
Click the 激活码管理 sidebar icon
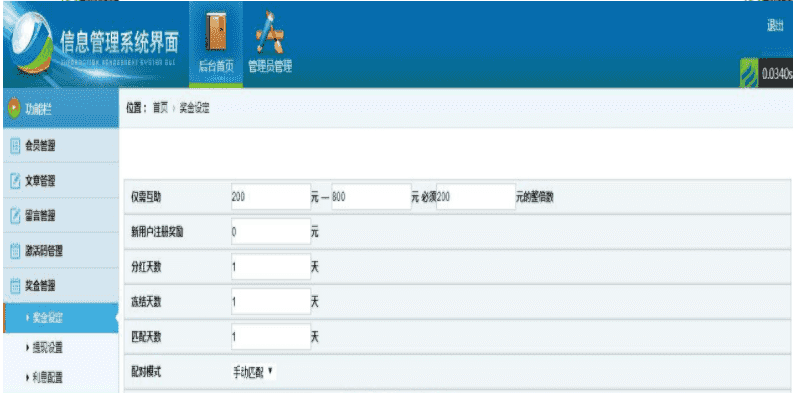(15, 251)
